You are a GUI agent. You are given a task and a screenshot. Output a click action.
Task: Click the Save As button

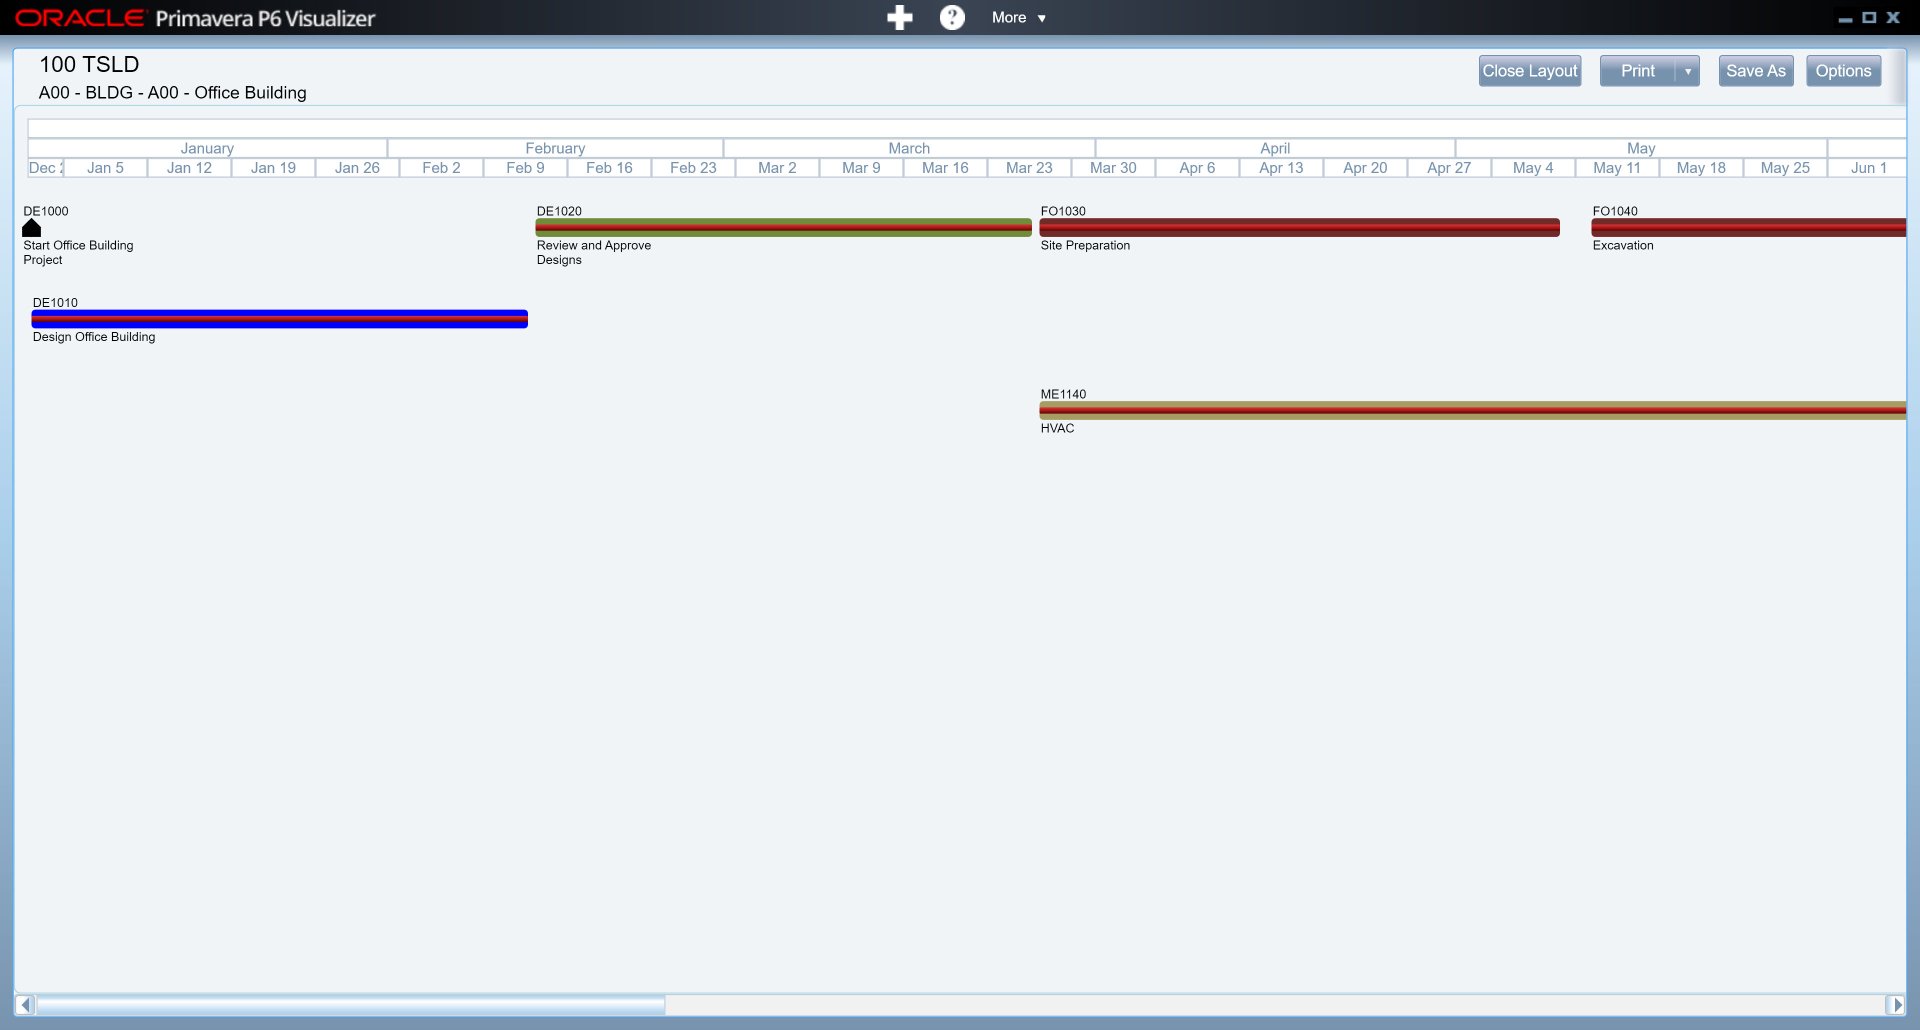tap(1755, 71)
